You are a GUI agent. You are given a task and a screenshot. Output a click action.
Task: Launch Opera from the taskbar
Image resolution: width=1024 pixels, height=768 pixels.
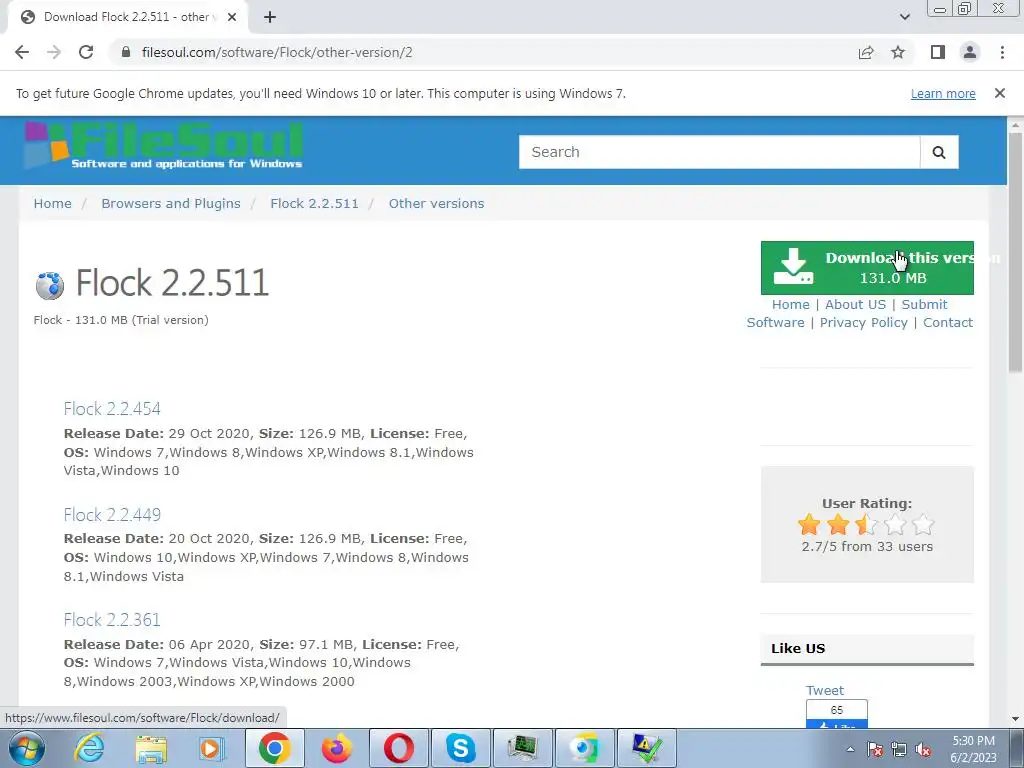tap(398, 748)
